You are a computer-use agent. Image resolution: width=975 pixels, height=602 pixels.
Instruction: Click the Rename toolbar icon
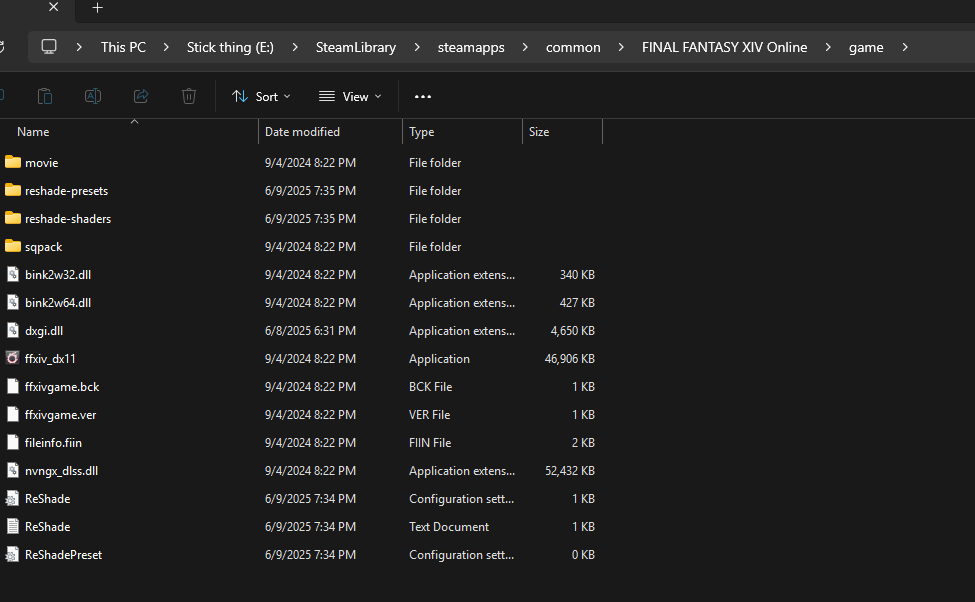click(x=93, y=96)
